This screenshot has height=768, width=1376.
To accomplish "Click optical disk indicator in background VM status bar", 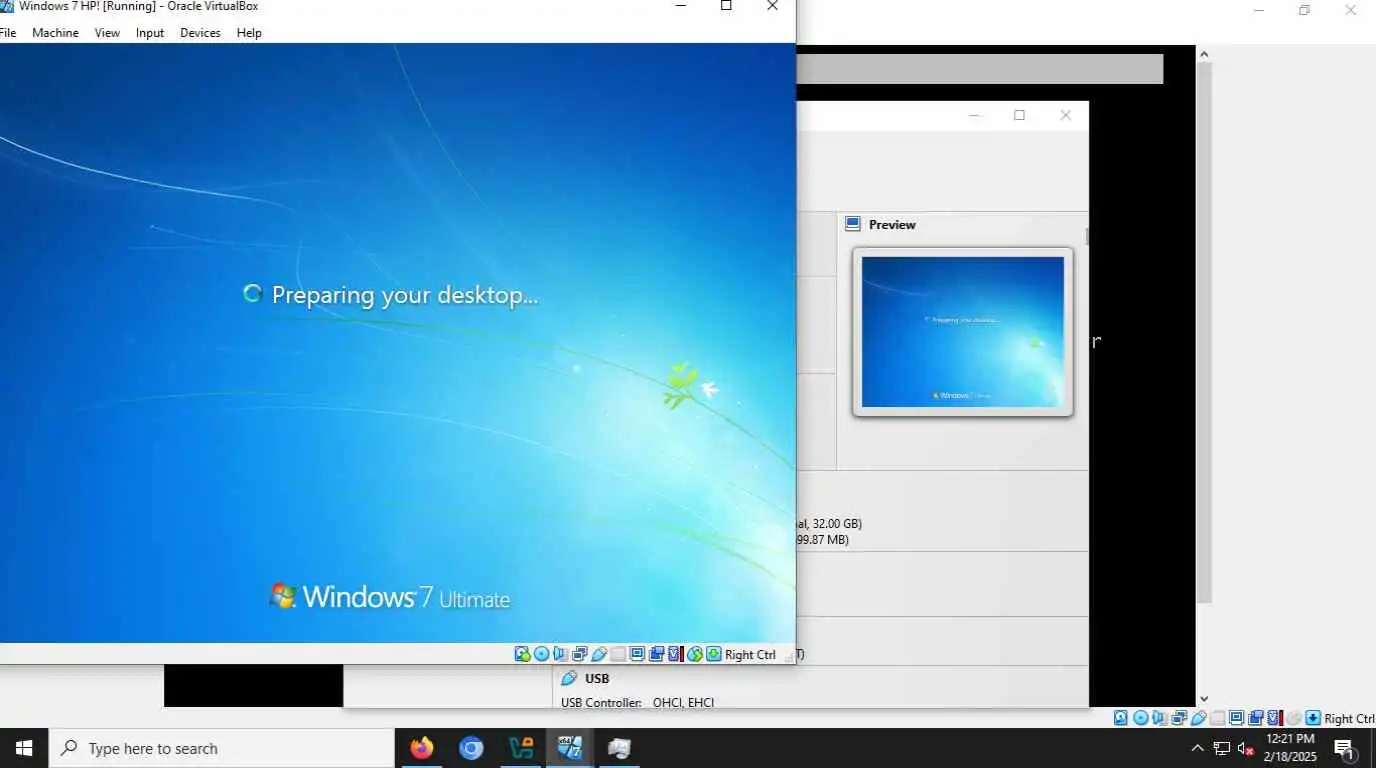I will click(1140, 718).
